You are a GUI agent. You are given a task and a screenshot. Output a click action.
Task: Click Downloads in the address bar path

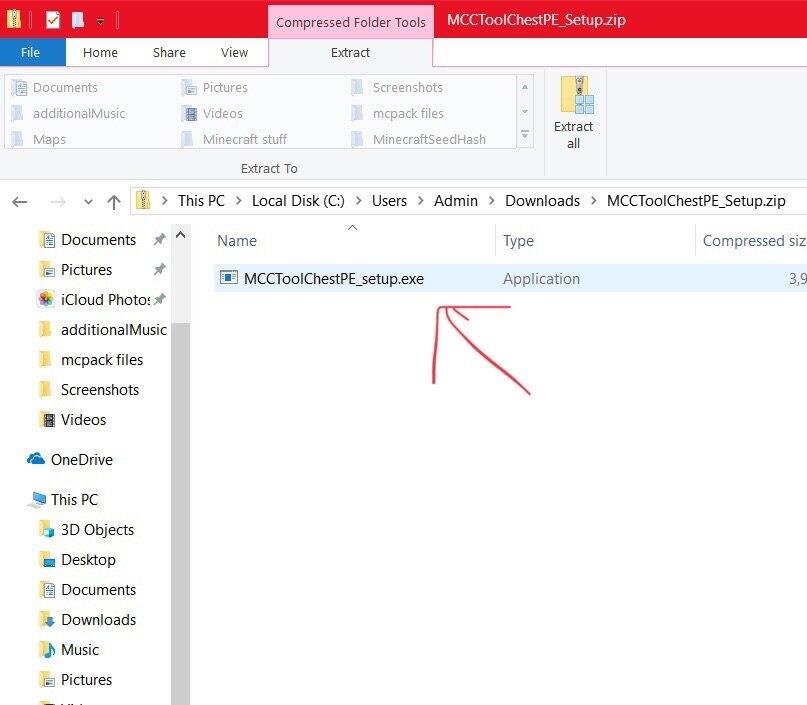[x=542, y=201]
